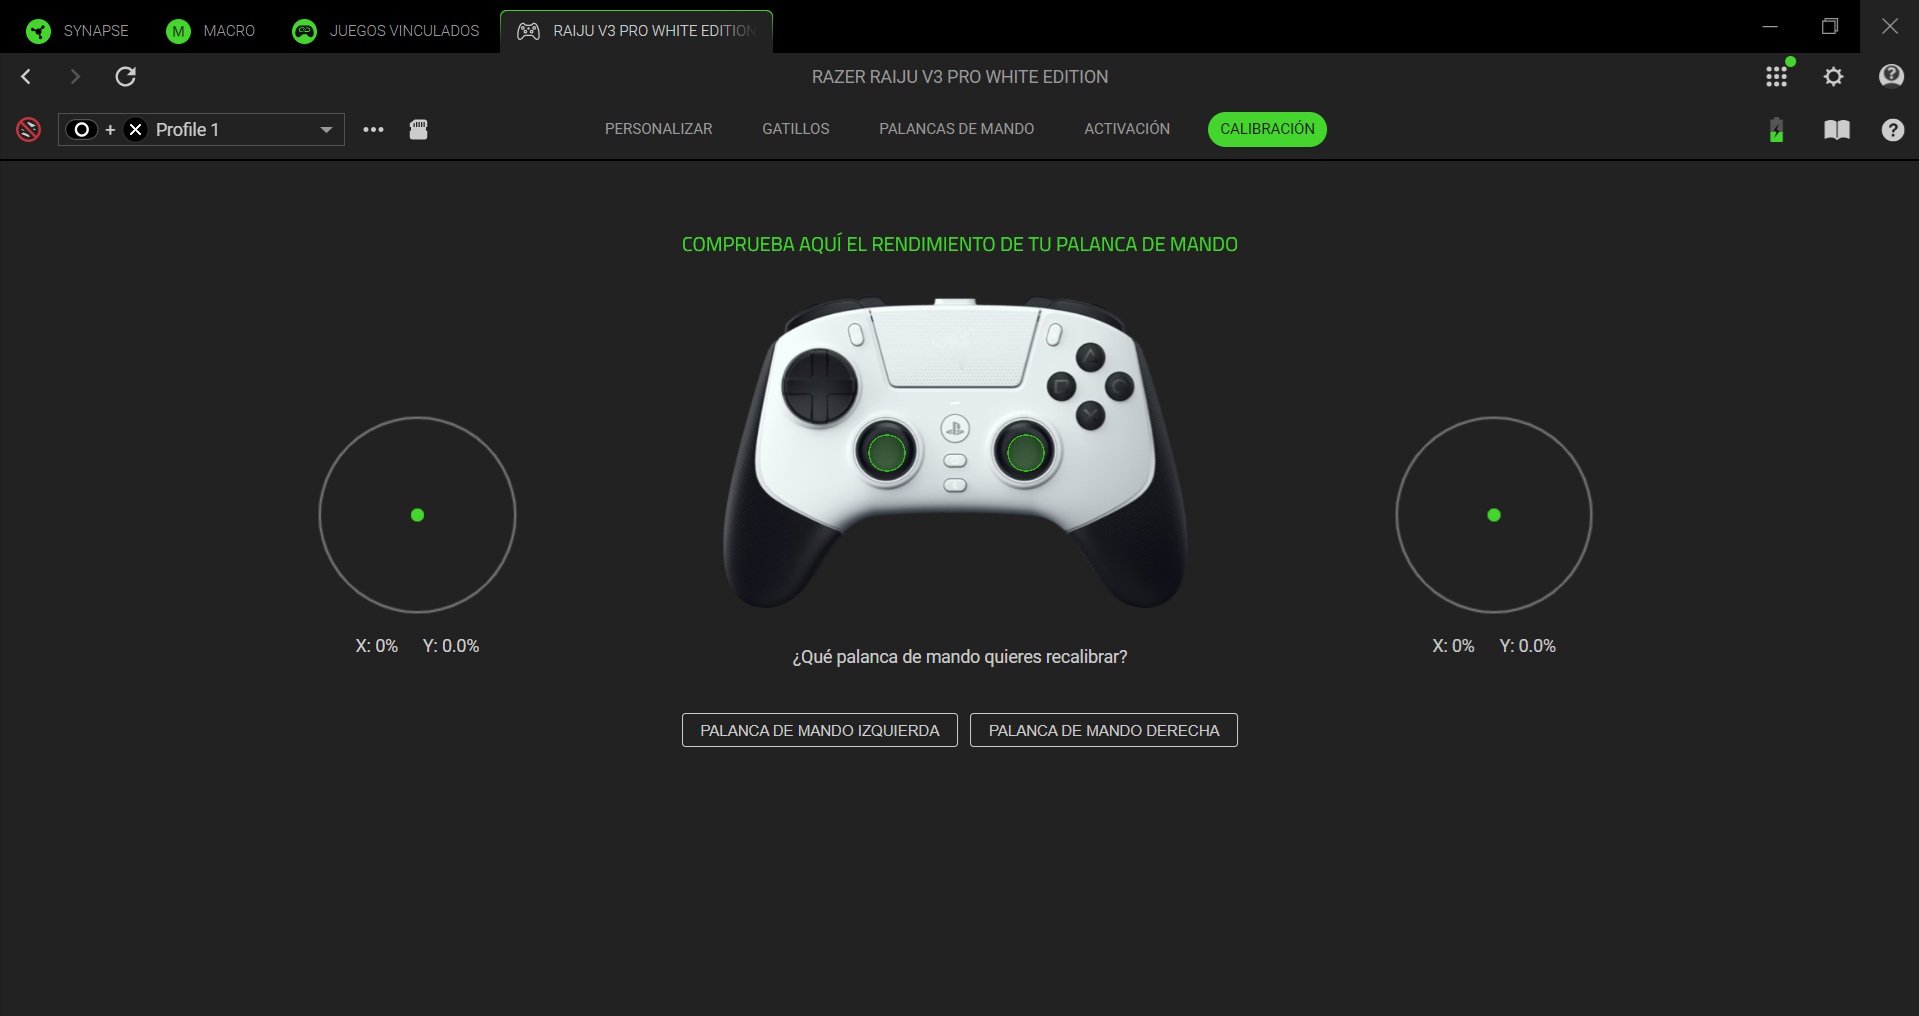Switch to the GATILLOS tab
Image resolution: width=1919 pixels, height=1016 pixels.
coord(796,129)
